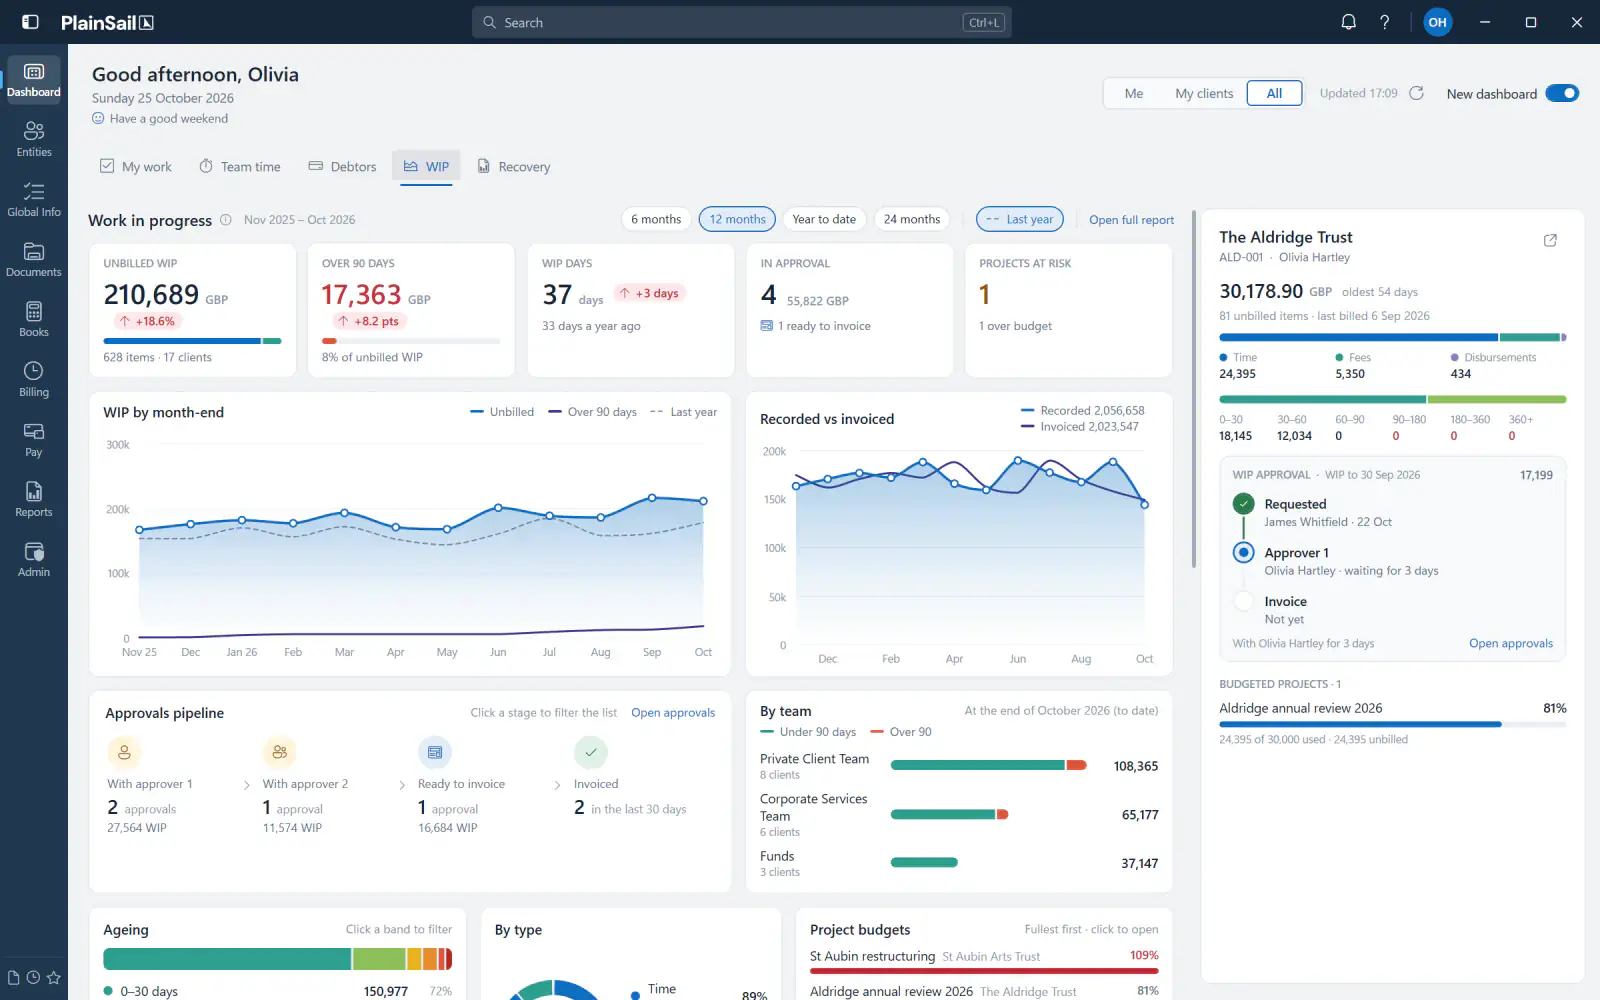The width and height of the screenshot is (1600, 1000).
Task: Open the Debtors tab
Action: 343,167
